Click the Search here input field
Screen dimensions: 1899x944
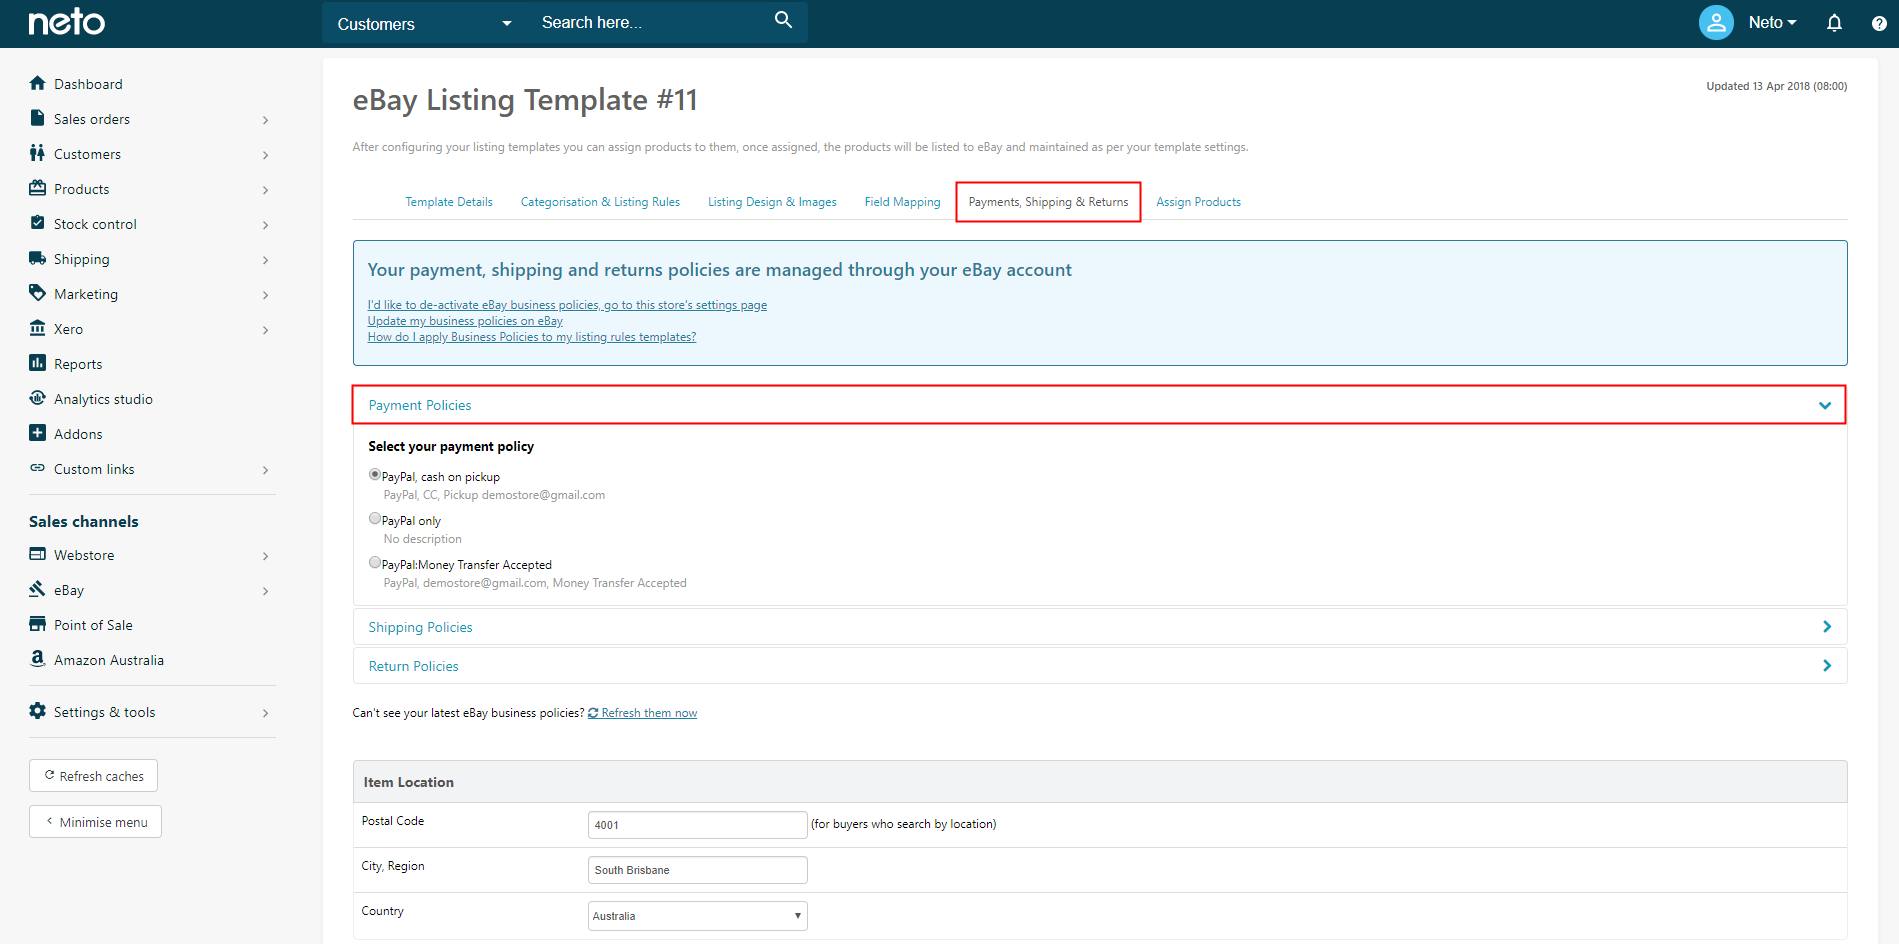coord(650,22)
